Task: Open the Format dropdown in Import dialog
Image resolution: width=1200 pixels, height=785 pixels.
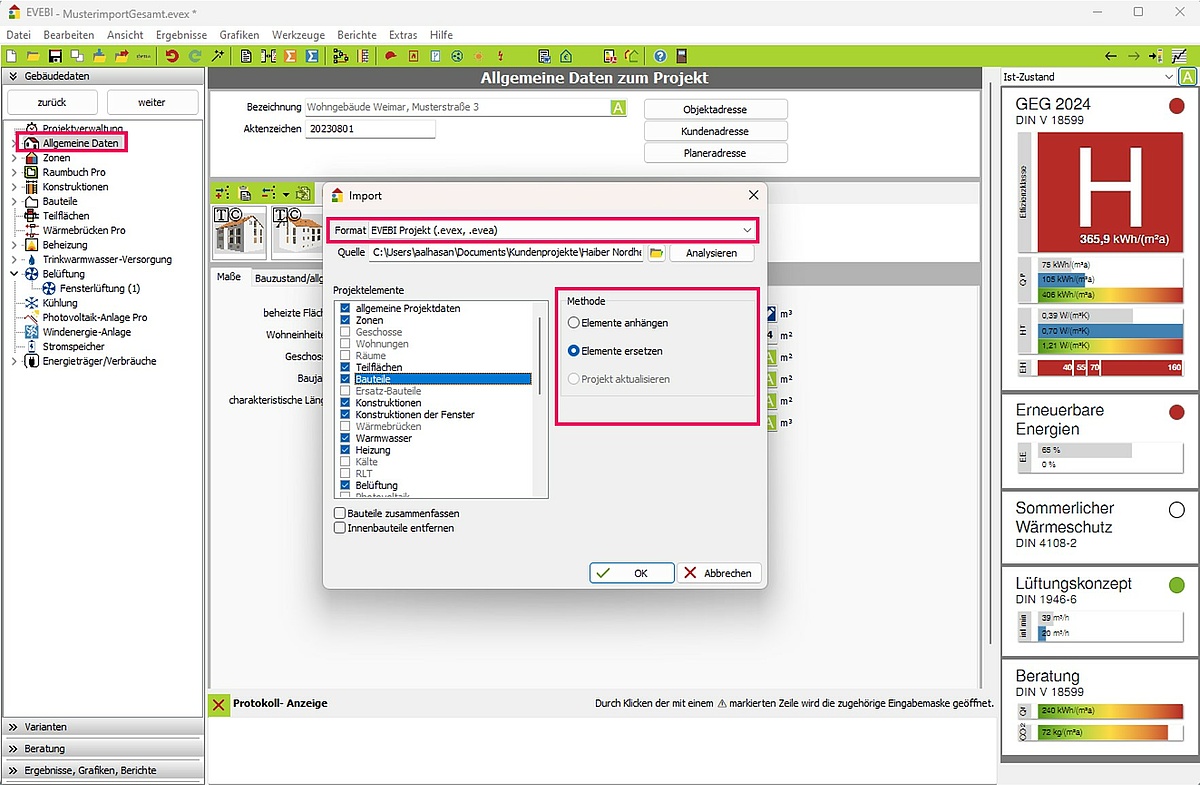Action: pos(746,230)
